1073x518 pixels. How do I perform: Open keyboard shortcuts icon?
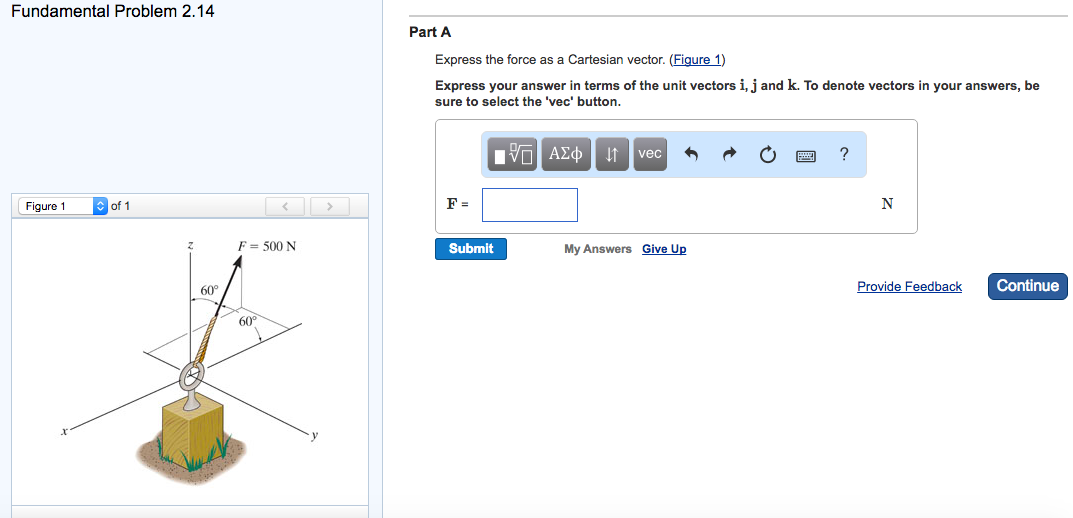(x=806, y=155)
